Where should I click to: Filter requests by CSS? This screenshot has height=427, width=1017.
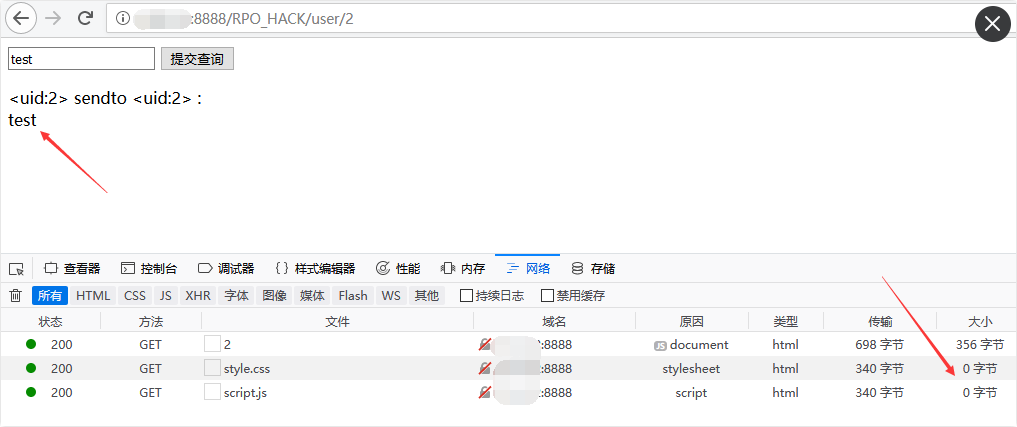[135, 296]
